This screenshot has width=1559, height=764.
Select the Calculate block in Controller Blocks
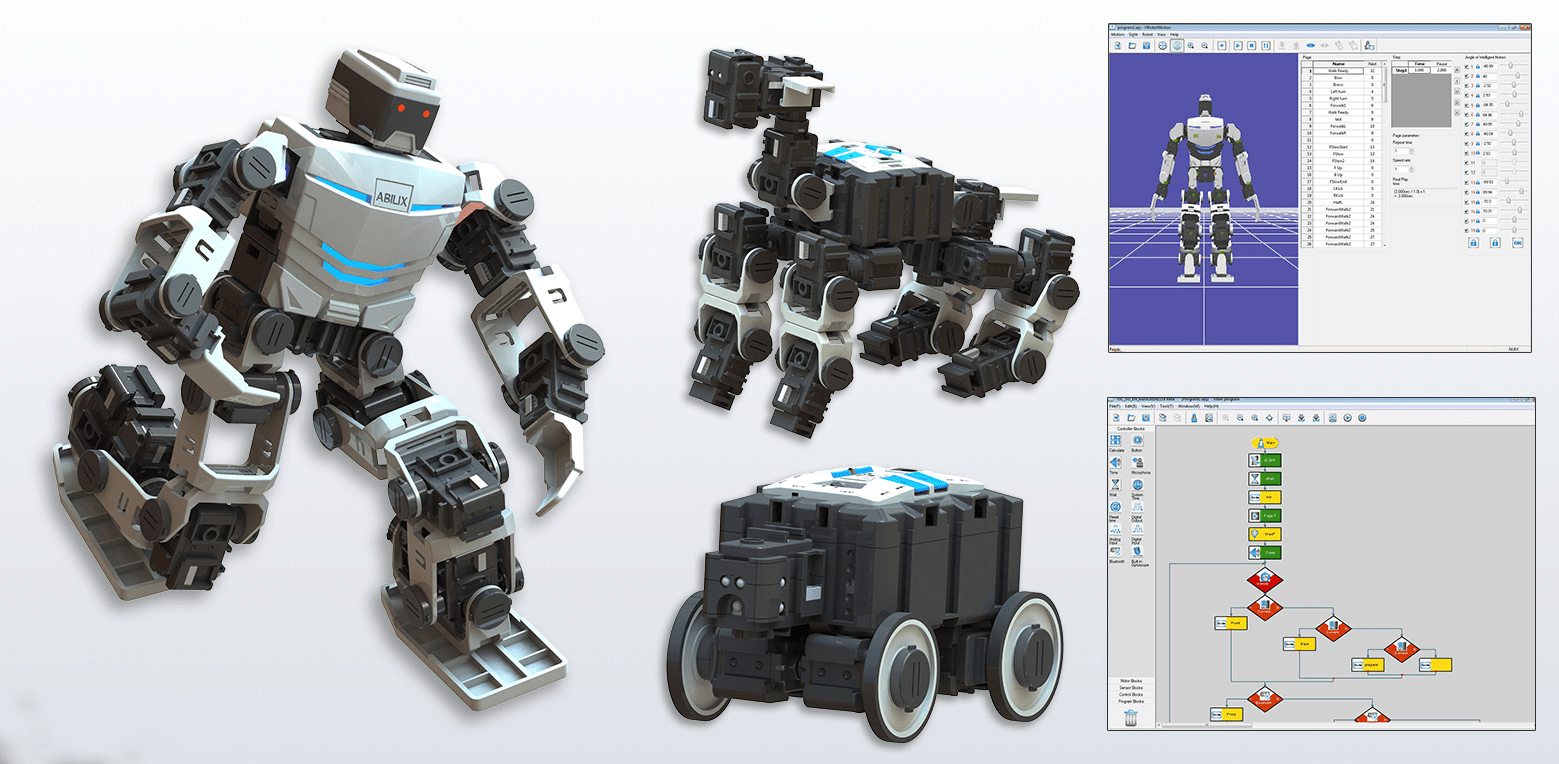pos(1115,440)
